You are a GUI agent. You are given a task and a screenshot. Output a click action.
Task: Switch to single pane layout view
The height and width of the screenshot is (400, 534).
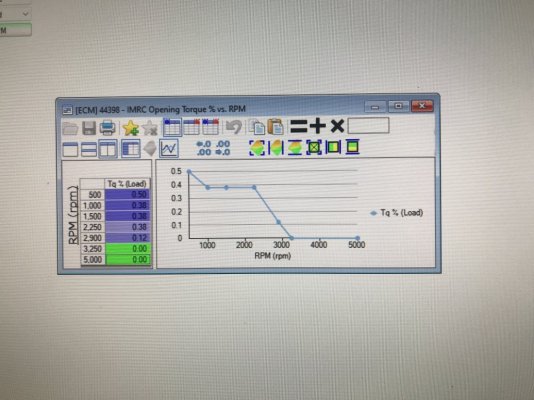[70, 150]
